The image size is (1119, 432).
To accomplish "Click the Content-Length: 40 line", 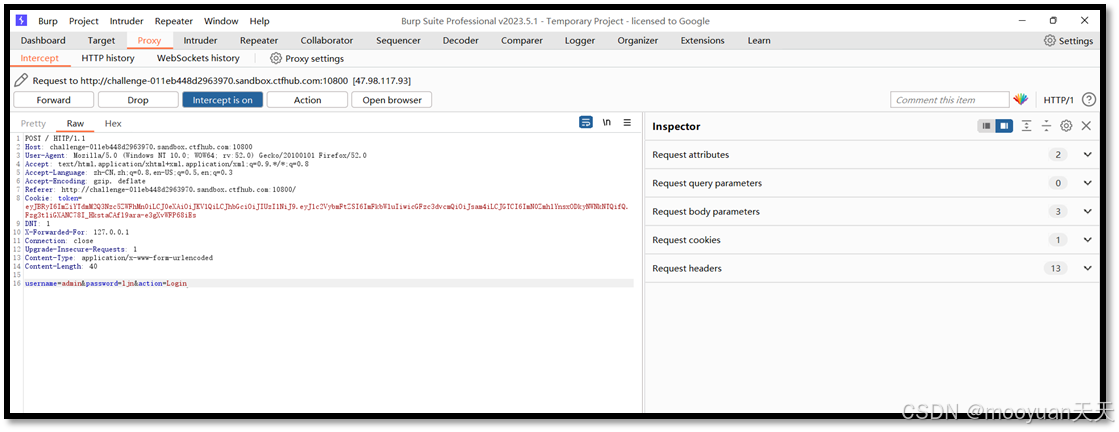I will tap(61, 266).
